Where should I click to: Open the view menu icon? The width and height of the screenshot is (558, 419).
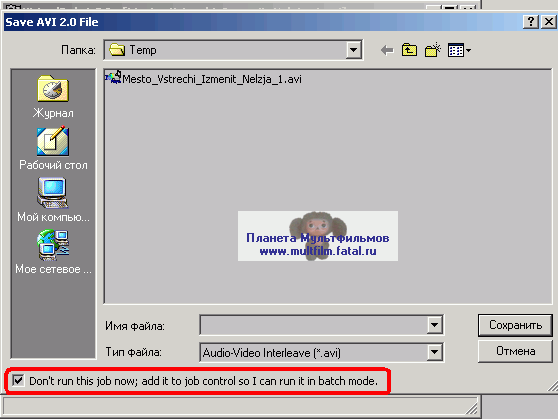459,50
